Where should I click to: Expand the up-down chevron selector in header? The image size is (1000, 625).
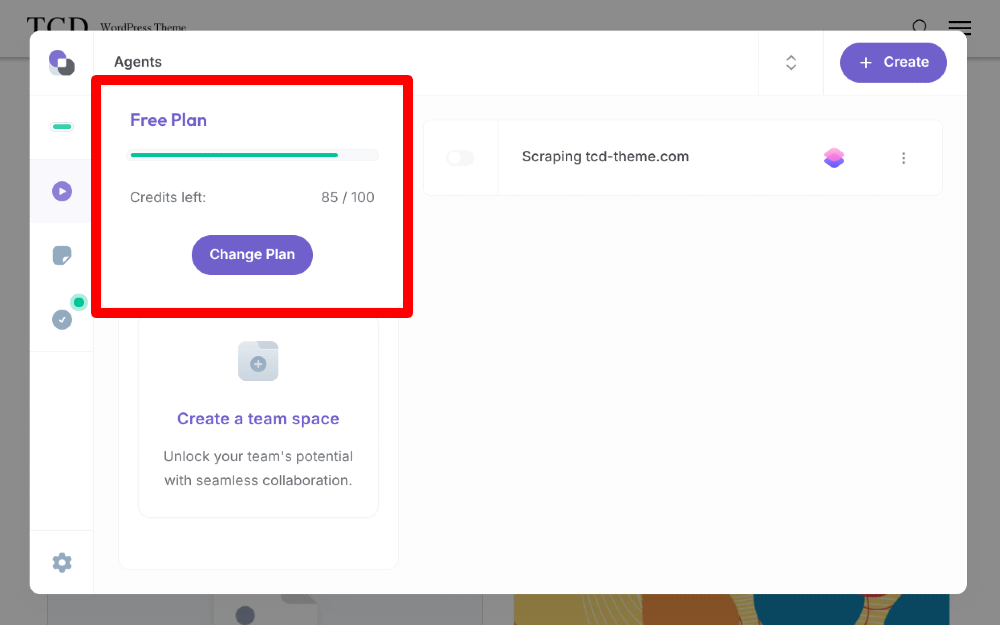coord(791,62)
